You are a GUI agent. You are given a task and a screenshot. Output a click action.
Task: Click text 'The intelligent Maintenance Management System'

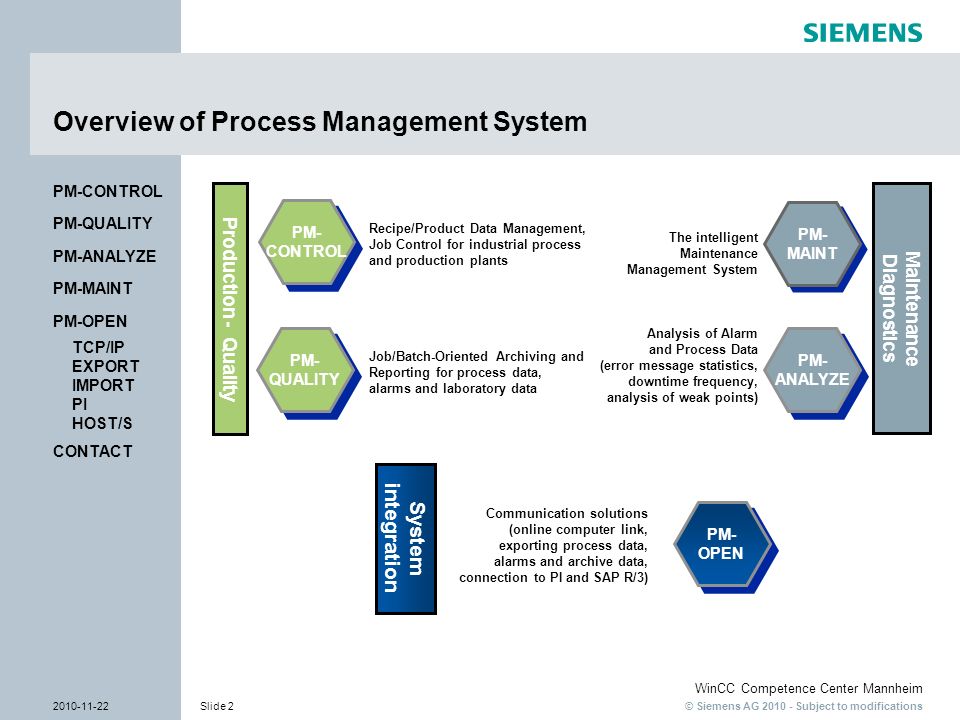coord(692,253)
